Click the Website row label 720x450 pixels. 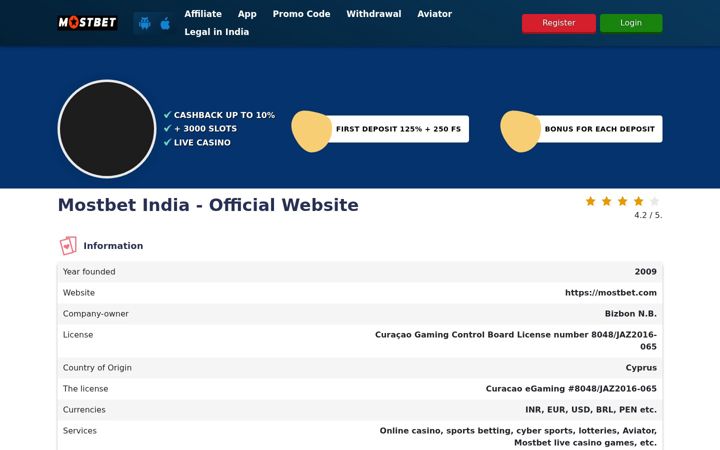click(79, 292)
